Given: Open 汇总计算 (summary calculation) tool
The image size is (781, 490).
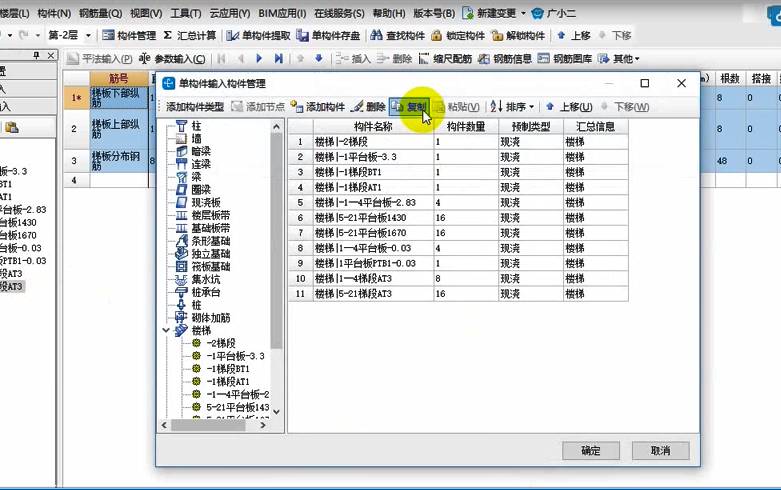Looking at the screenshot, I should (x=189, y=36).
